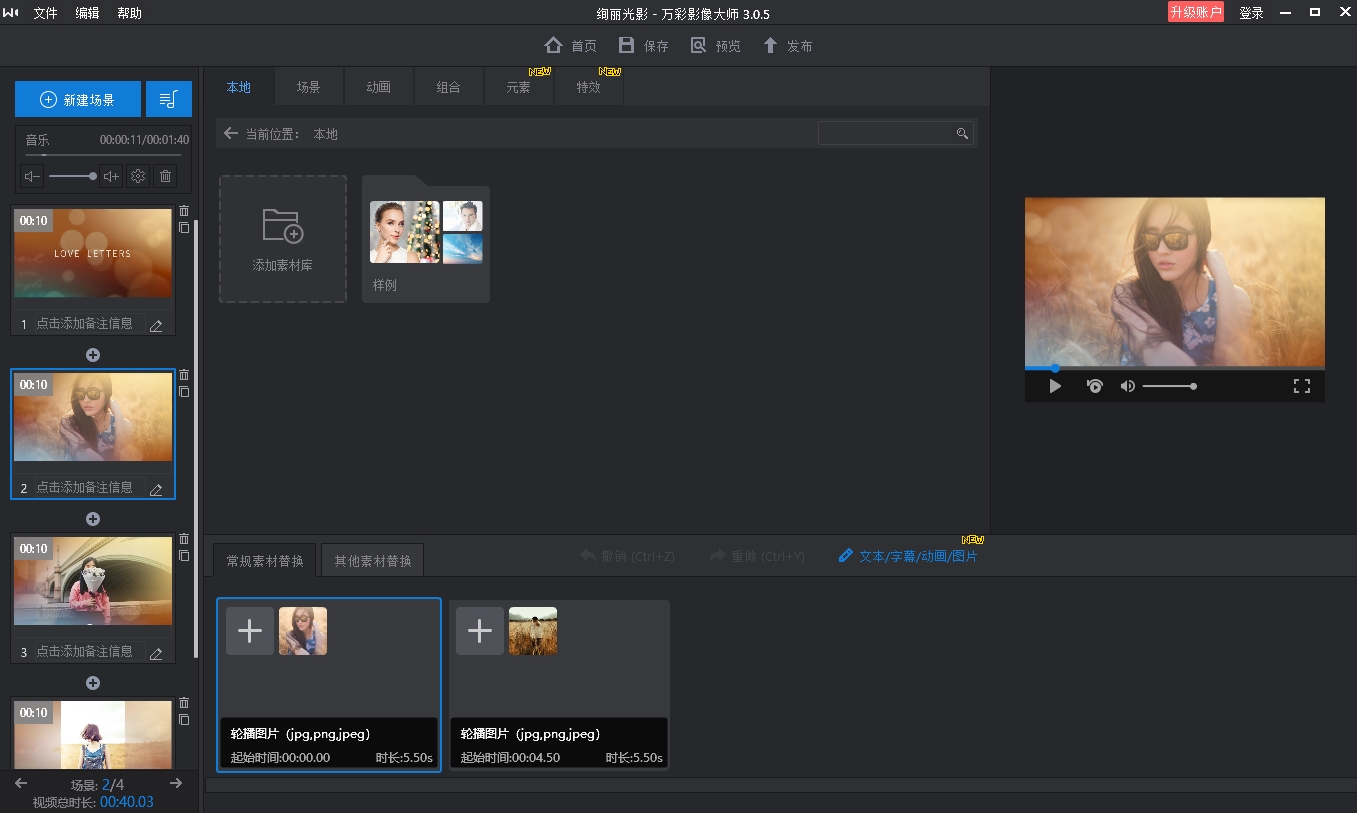Duplicate scene 3 with its copy icon

183,556
